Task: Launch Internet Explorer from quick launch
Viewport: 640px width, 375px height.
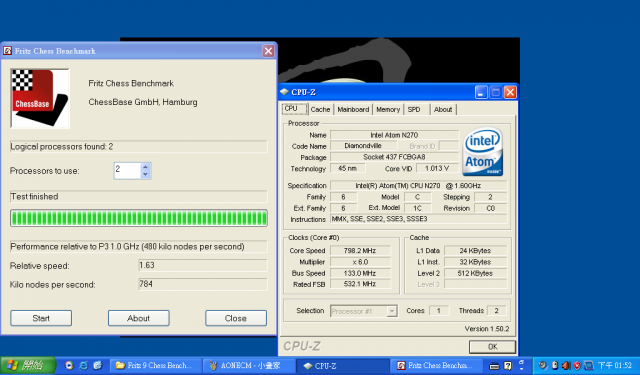Action: pos(83,366)
